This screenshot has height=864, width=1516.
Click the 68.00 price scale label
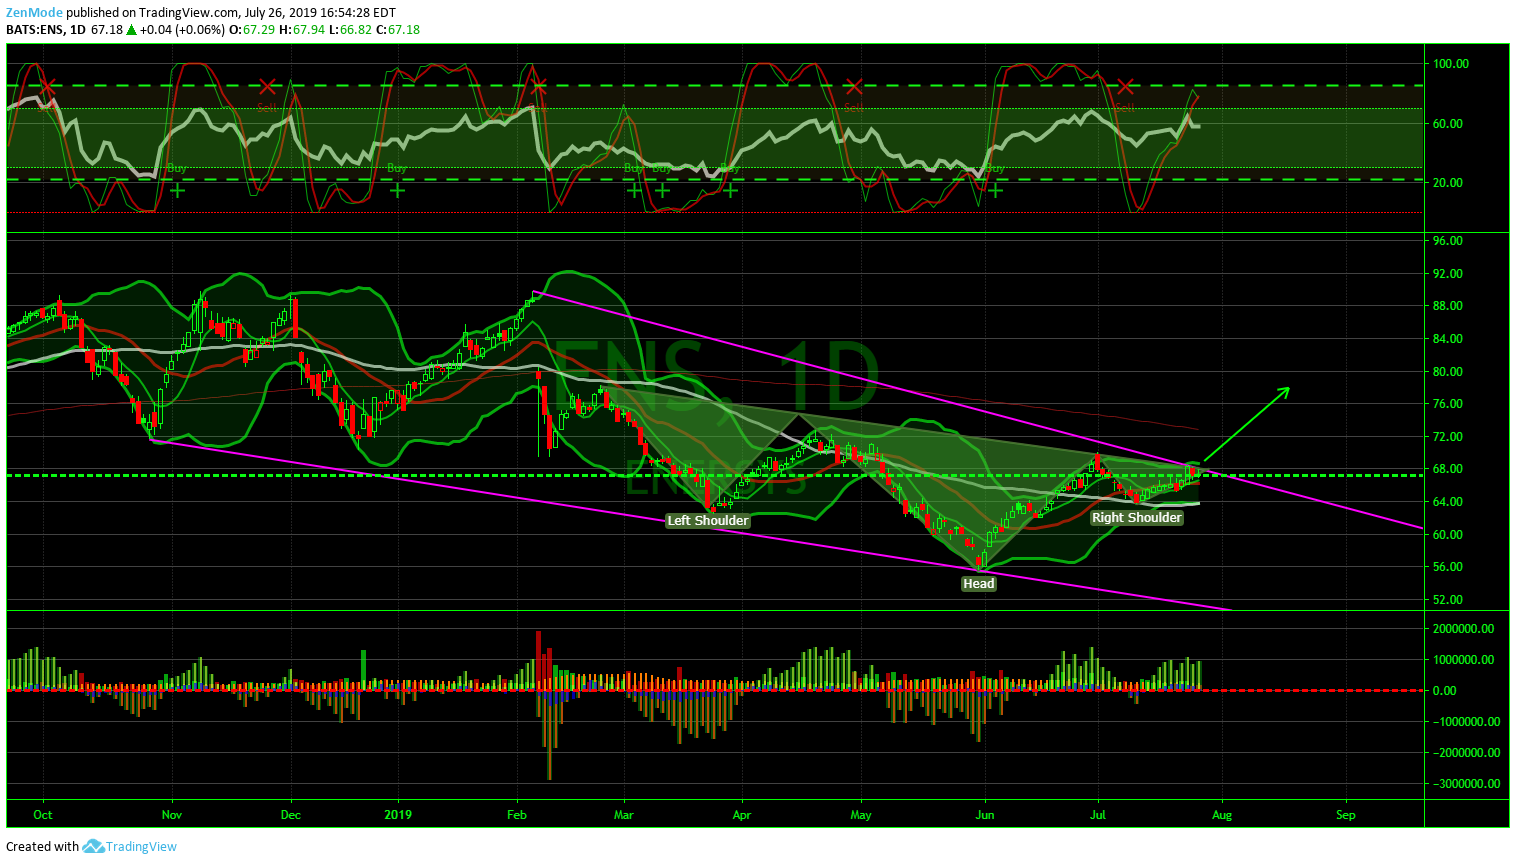click(1447, 469)
